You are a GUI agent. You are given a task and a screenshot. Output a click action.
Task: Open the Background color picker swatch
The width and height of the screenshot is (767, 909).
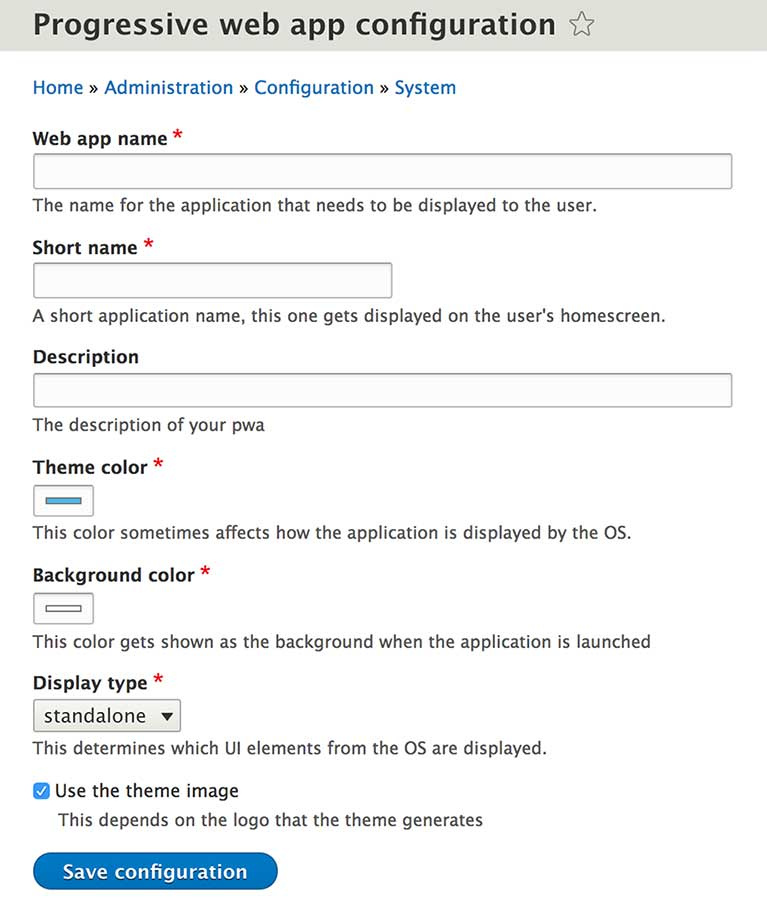(63, 608)
